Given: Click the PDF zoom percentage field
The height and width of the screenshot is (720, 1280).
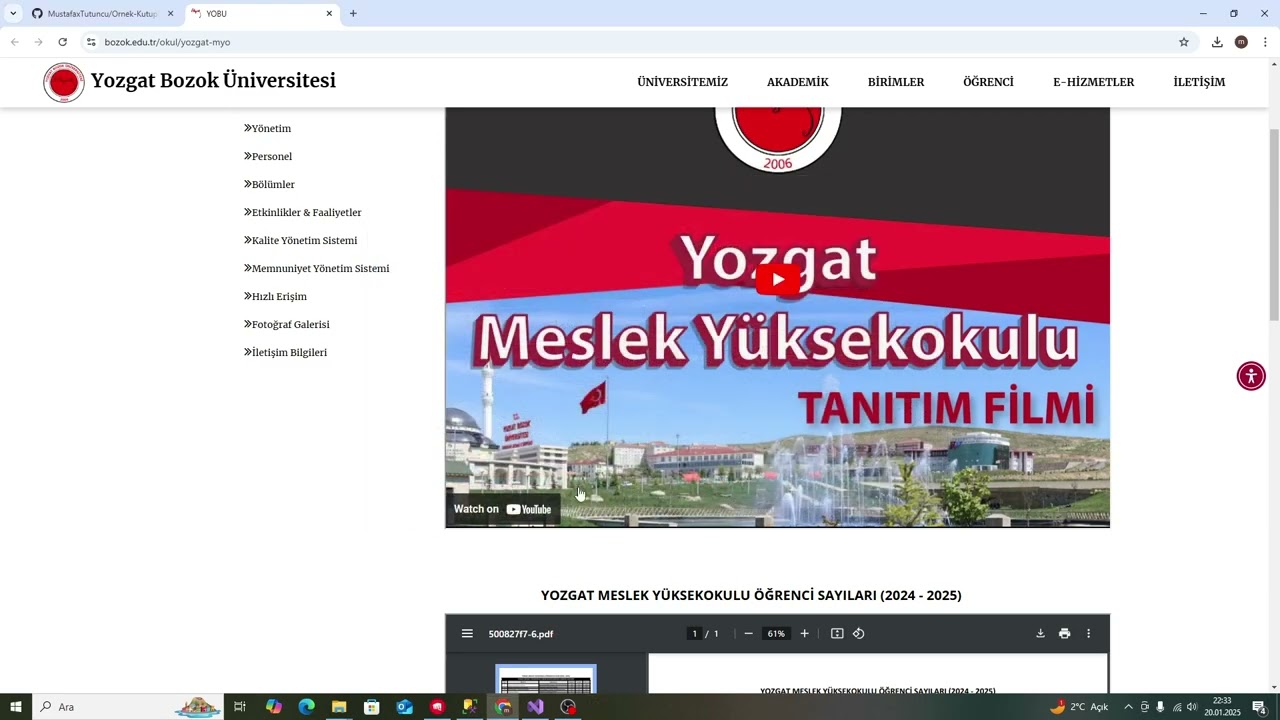Looking at the screenshot, I should [776, 633].
